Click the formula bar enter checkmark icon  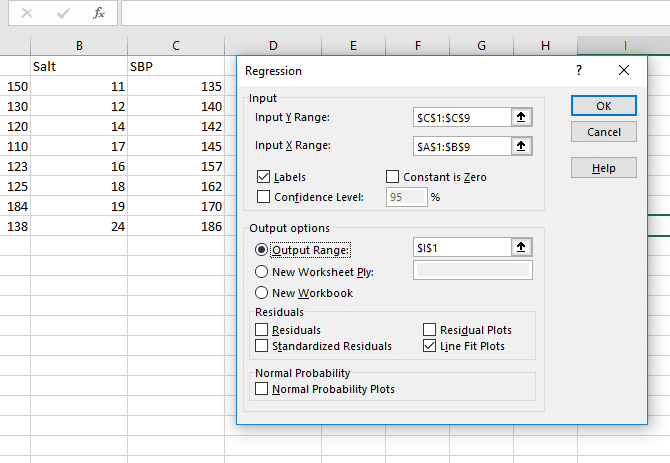point(63,13)
